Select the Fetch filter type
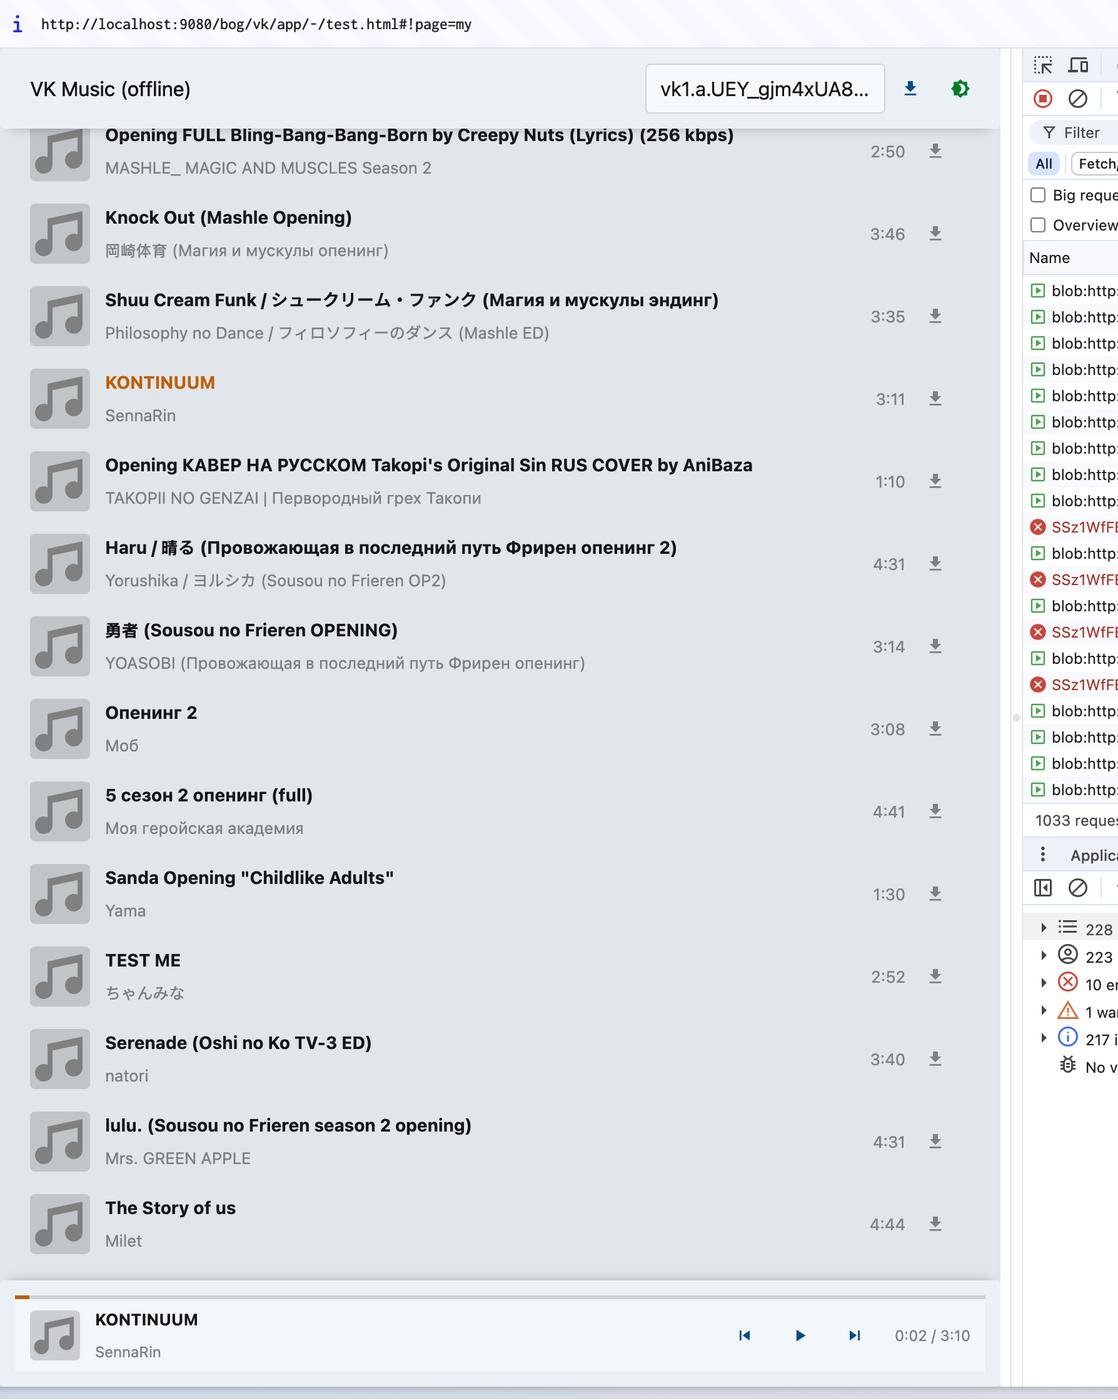Viewport: 1118px width, 1400px height. click(x=1096, y=164)
